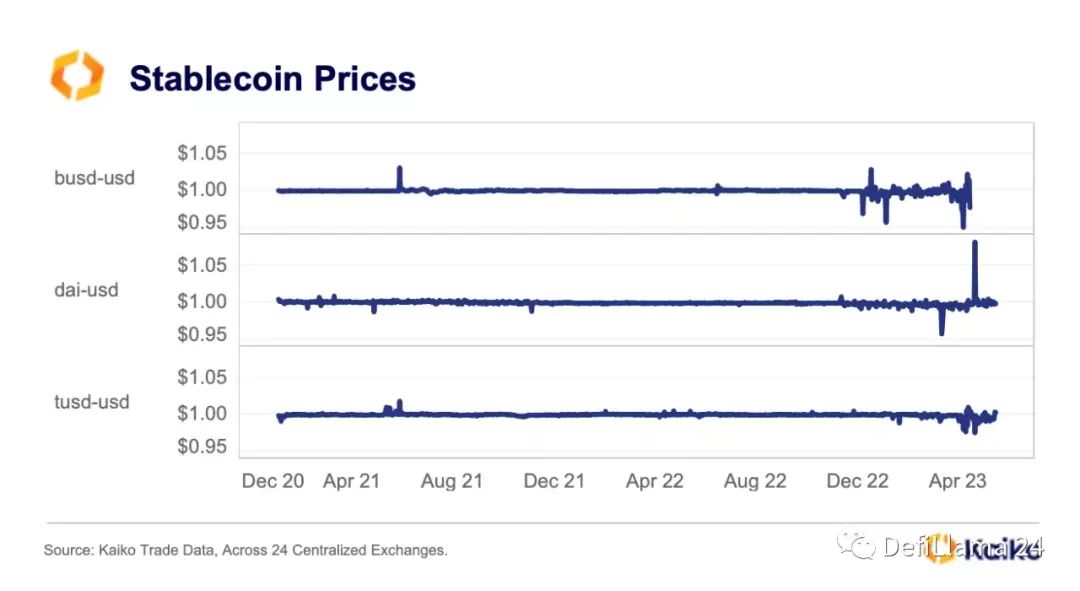Click the dai-usd price spike peak
Image resolution: width=1080 pixels, height=591 pixels.
pos(975,243)
